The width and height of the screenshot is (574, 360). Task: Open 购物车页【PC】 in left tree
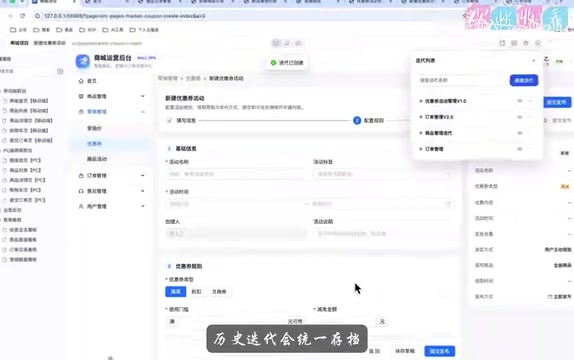pyautogui.click(x=25, y=190)
